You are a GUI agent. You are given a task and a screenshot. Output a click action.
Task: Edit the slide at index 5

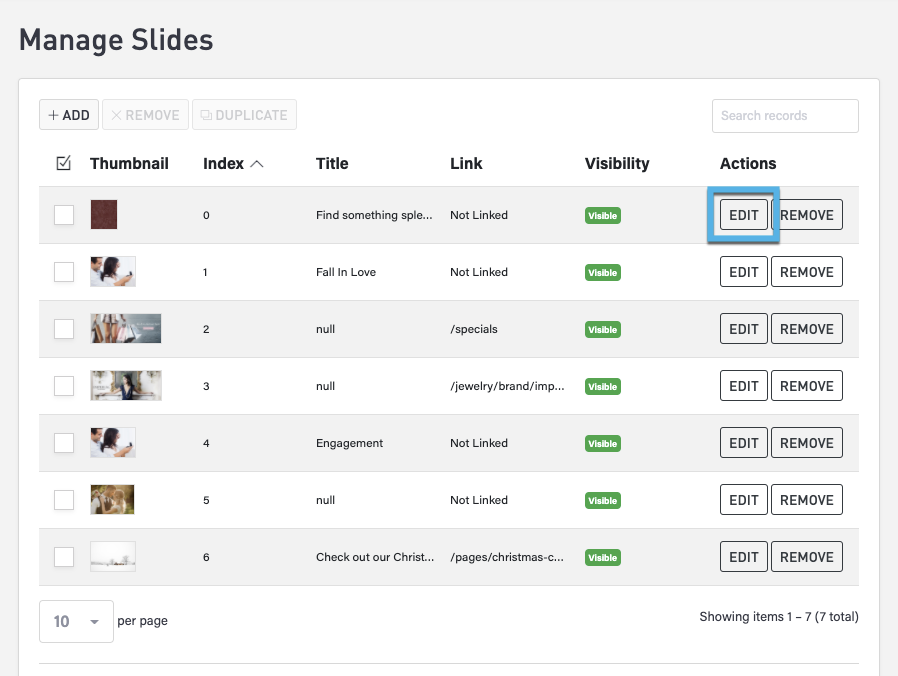tap(743, 500)
